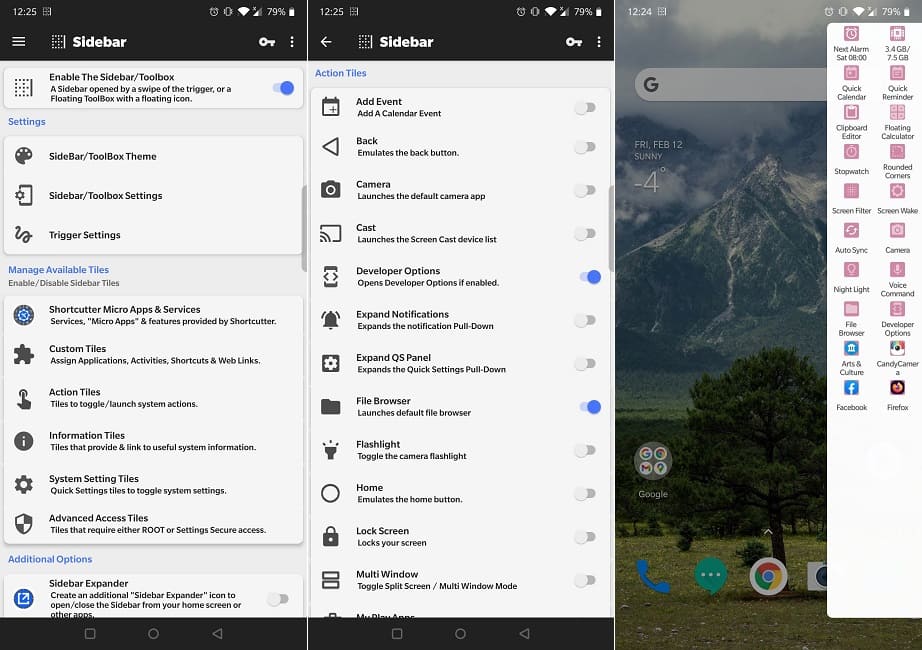Viewport: 922px width, 650px height.
Task: Open the Stopwatch tile in the sidebar
Action: (x=851, y=152)
